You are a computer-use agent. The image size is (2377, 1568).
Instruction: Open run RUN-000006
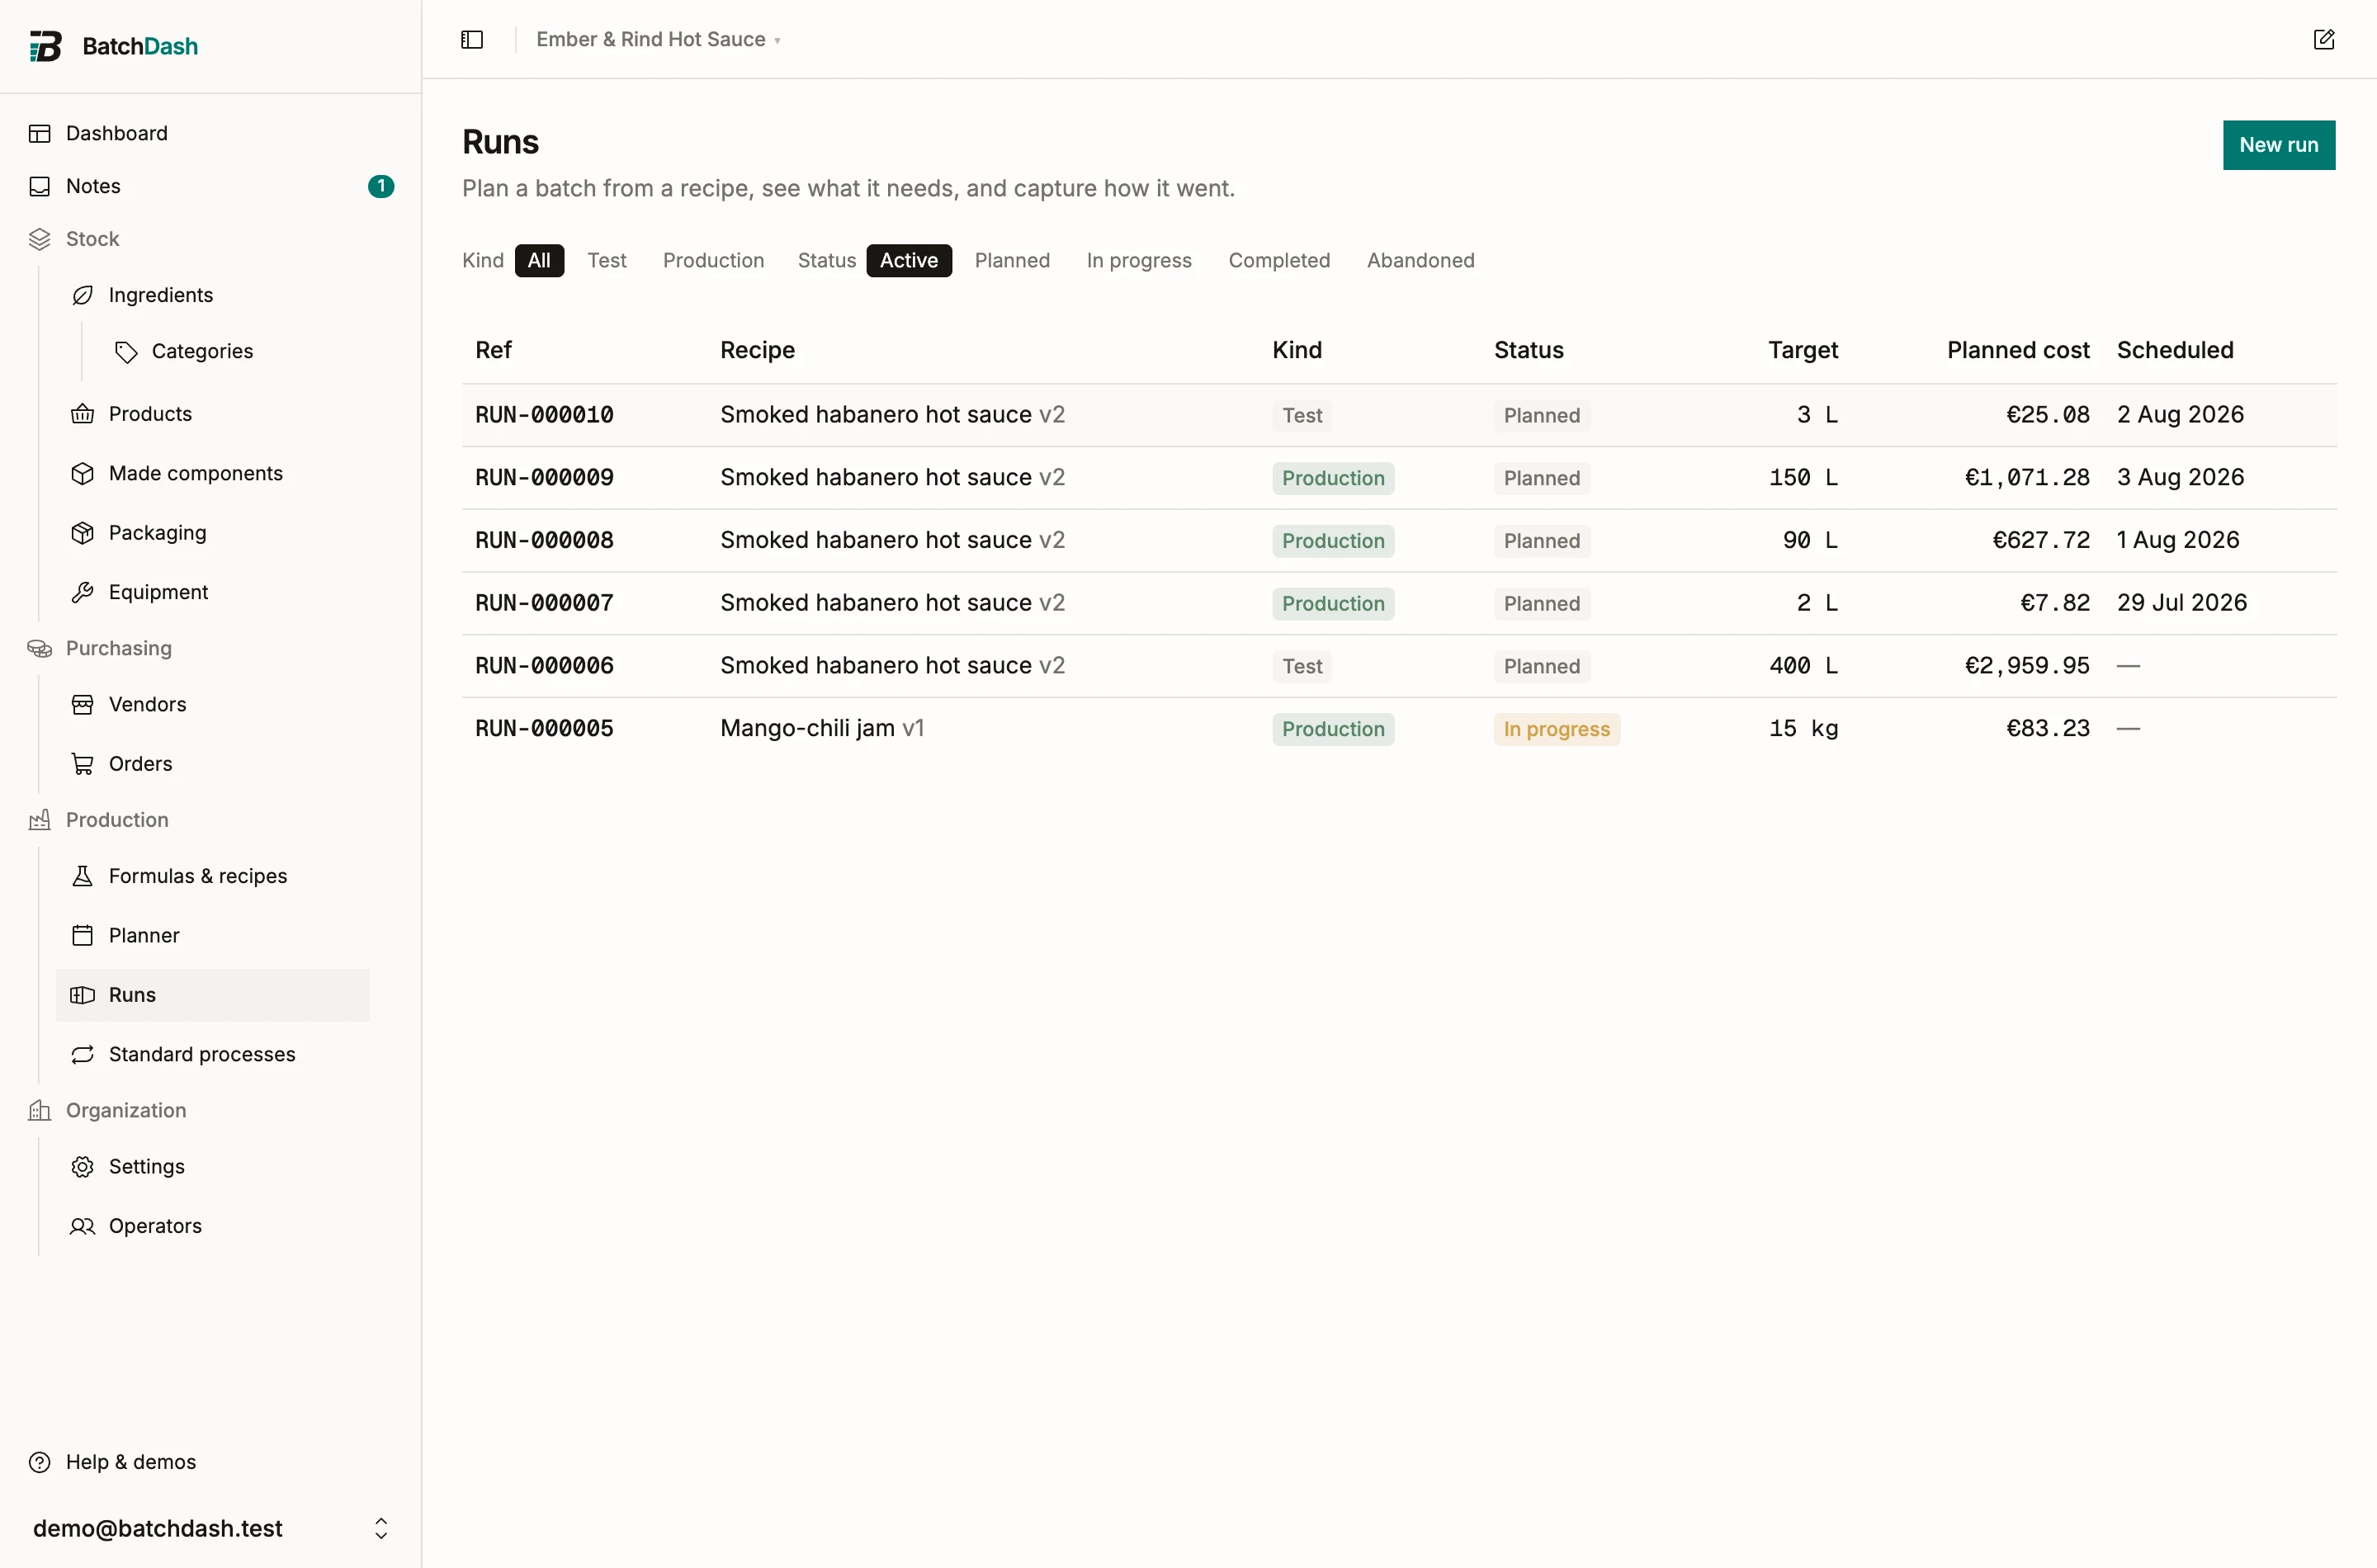click(544, 666)
